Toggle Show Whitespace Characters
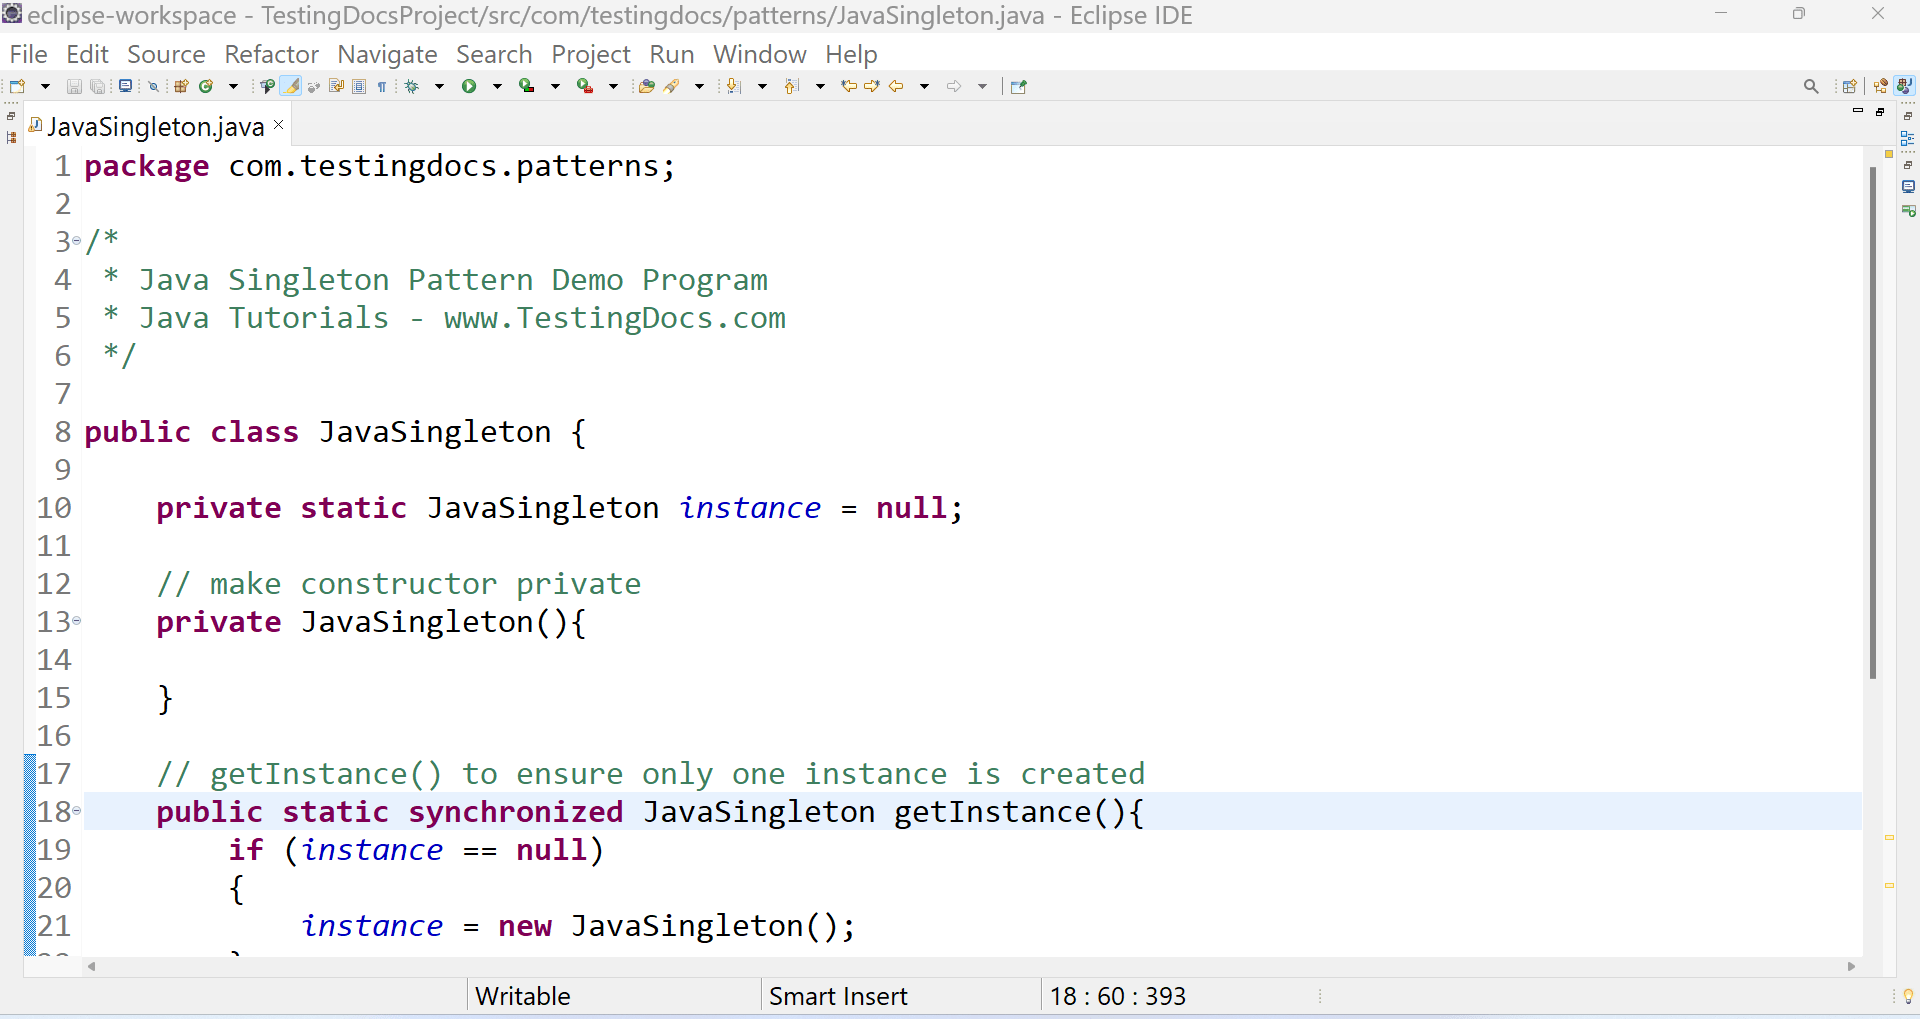This screenshot has height=1019, width=1920. [382, 86]
